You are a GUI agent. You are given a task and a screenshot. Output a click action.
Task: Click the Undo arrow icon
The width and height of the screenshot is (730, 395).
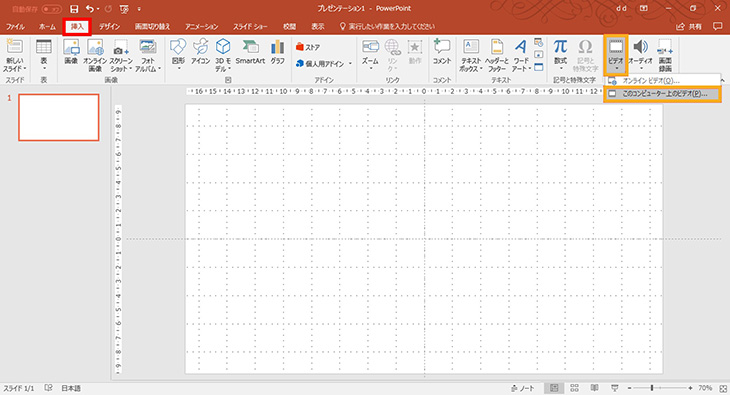(x=90, y=9)
